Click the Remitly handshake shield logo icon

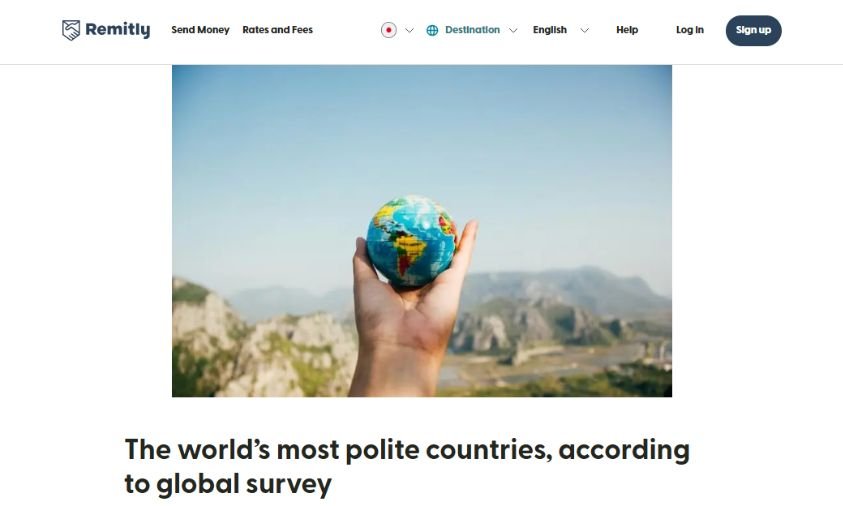click(x=70, y=30)
